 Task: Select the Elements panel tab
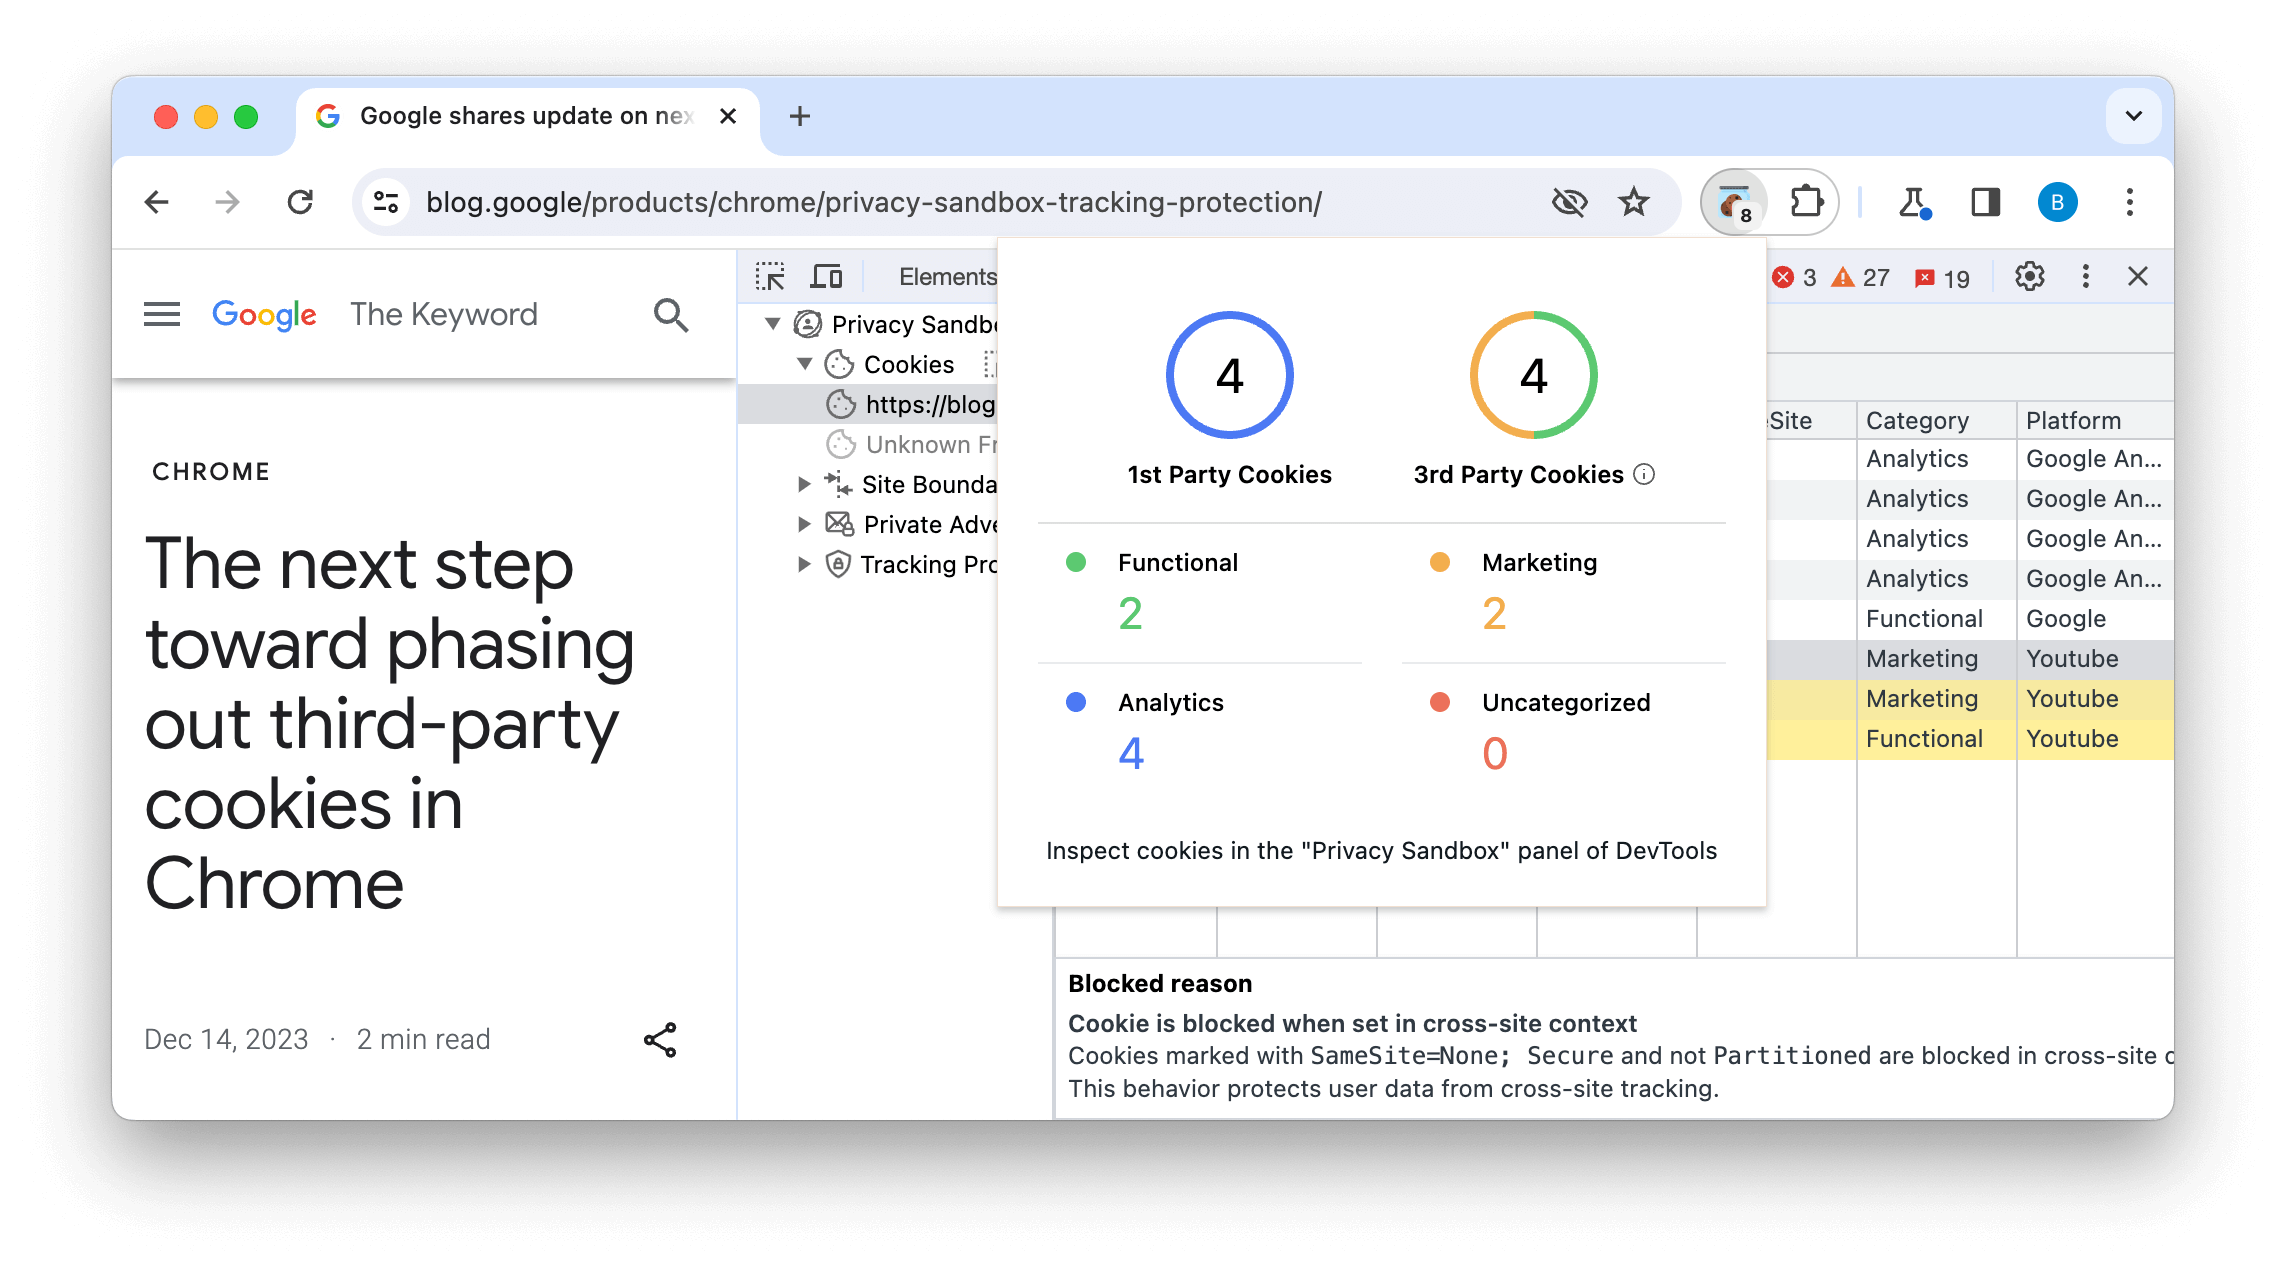(x=945, y=275)
